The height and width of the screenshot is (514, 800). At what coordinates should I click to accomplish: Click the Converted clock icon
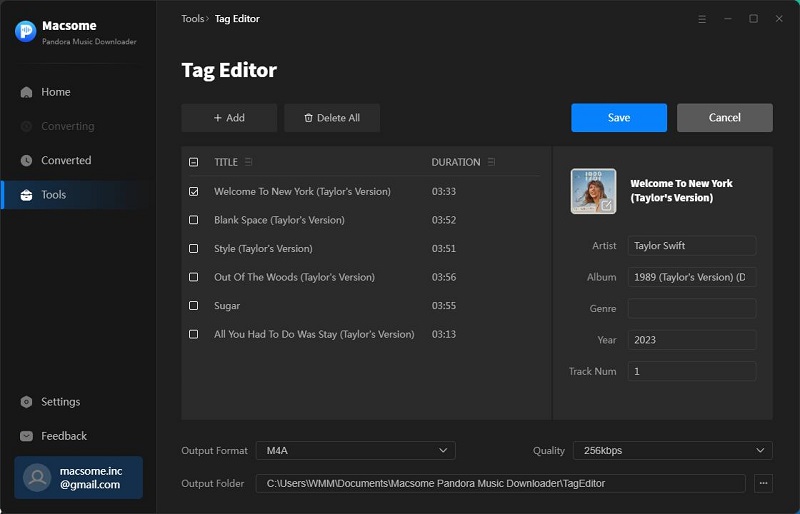click(27, 160)
